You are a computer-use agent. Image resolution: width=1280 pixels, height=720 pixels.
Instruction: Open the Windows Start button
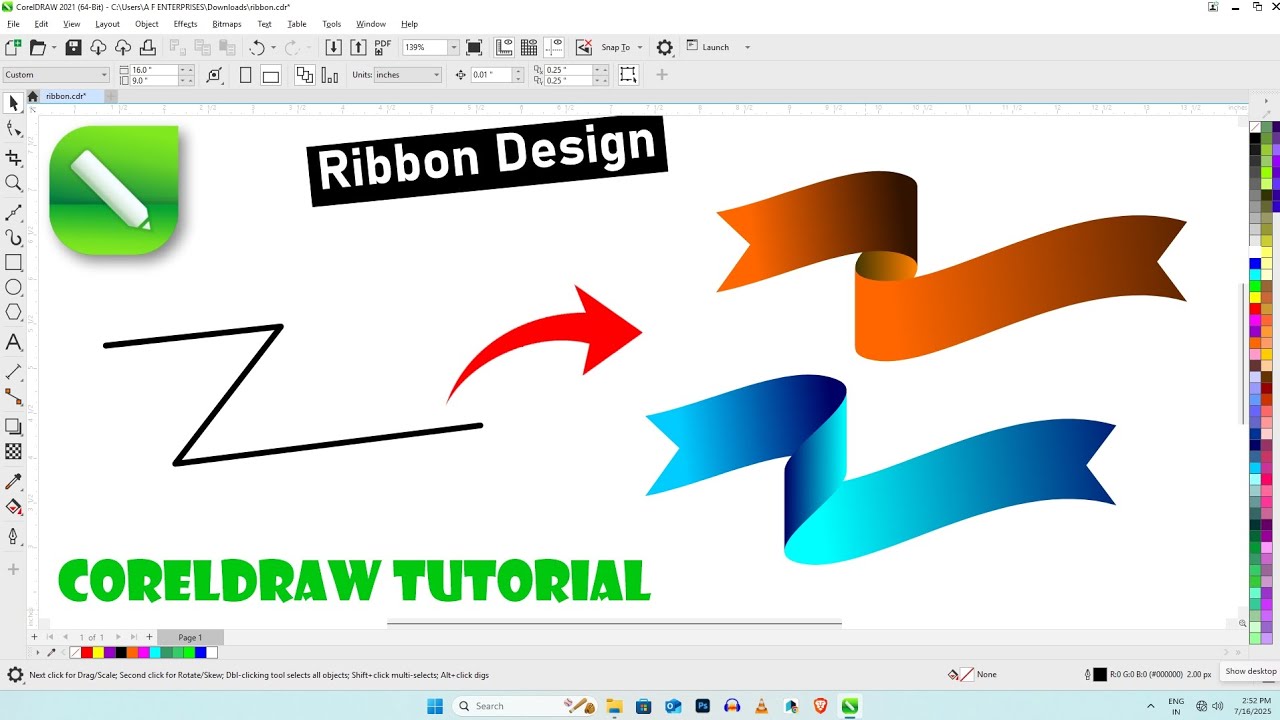tap(434, 706)
